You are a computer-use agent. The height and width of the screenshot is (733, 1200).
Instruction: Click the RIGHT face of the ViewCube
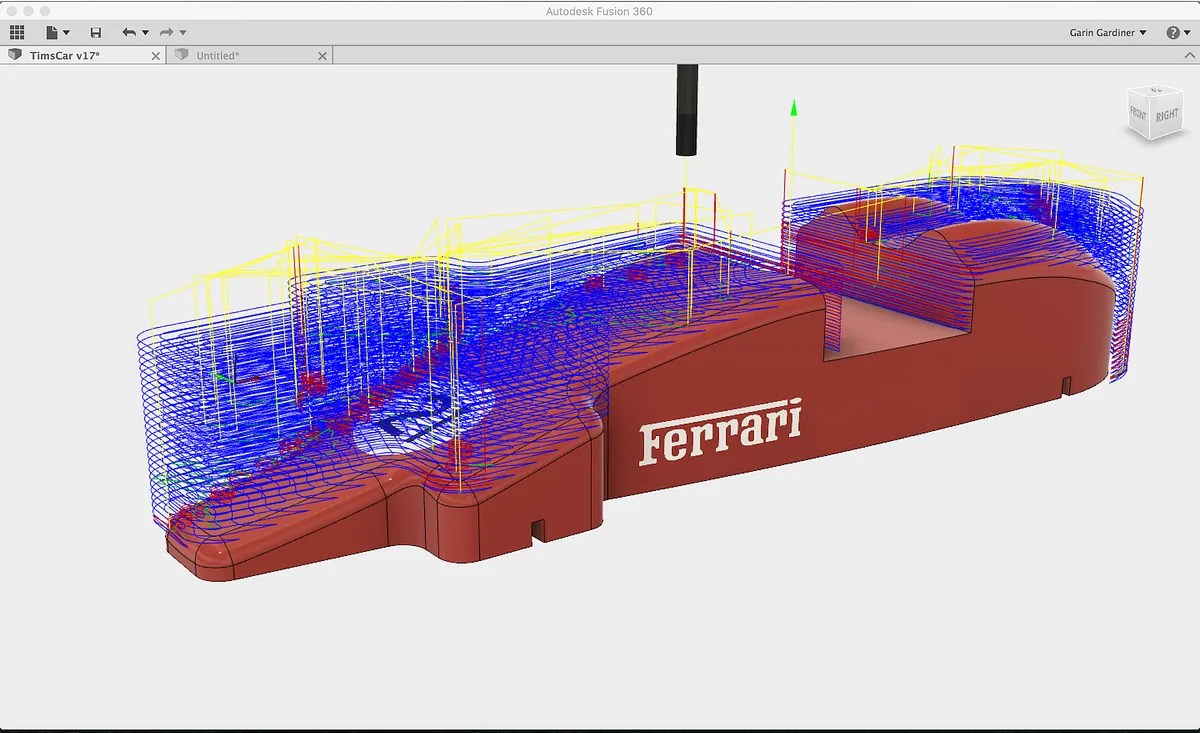coord(1166,116)
